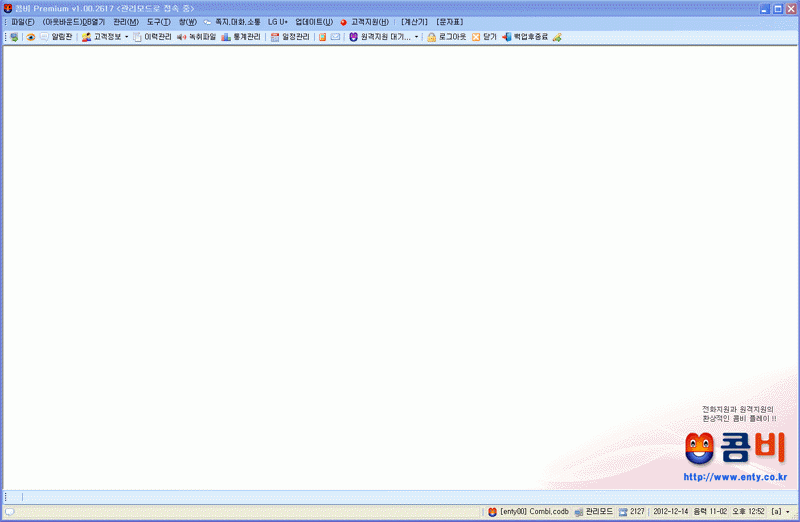Click the 고객정보 people icon
Screen dimensions: 800x522
coord(86,37)
